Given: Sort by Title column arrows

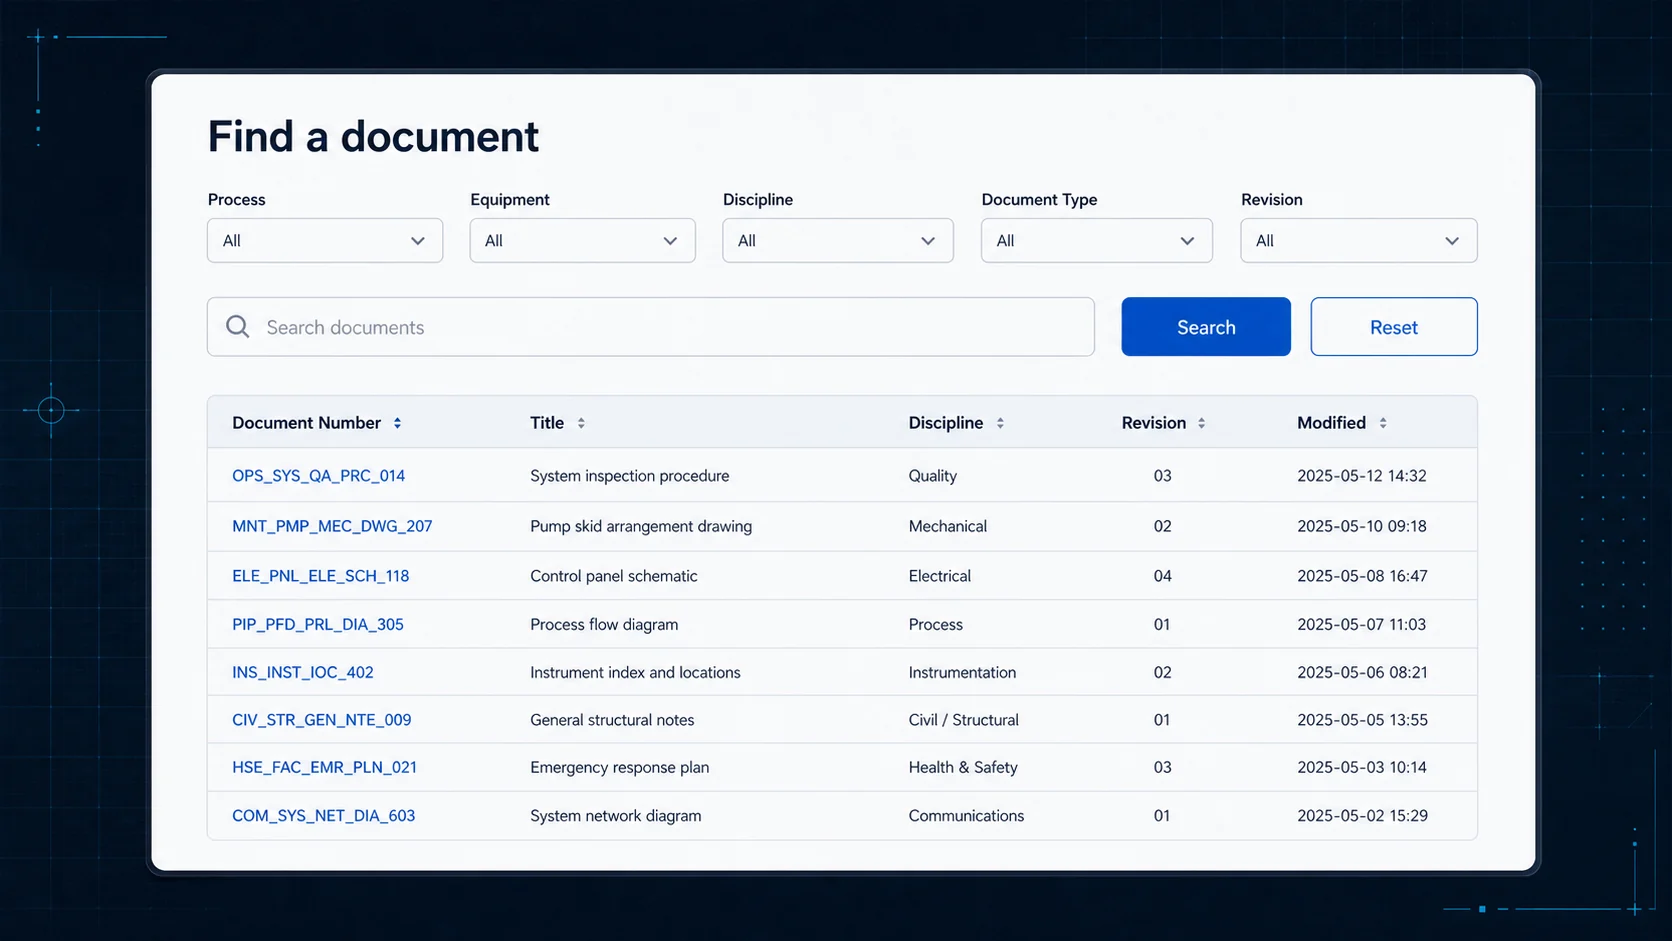Looking at the screenshot, I should [581, 423].
